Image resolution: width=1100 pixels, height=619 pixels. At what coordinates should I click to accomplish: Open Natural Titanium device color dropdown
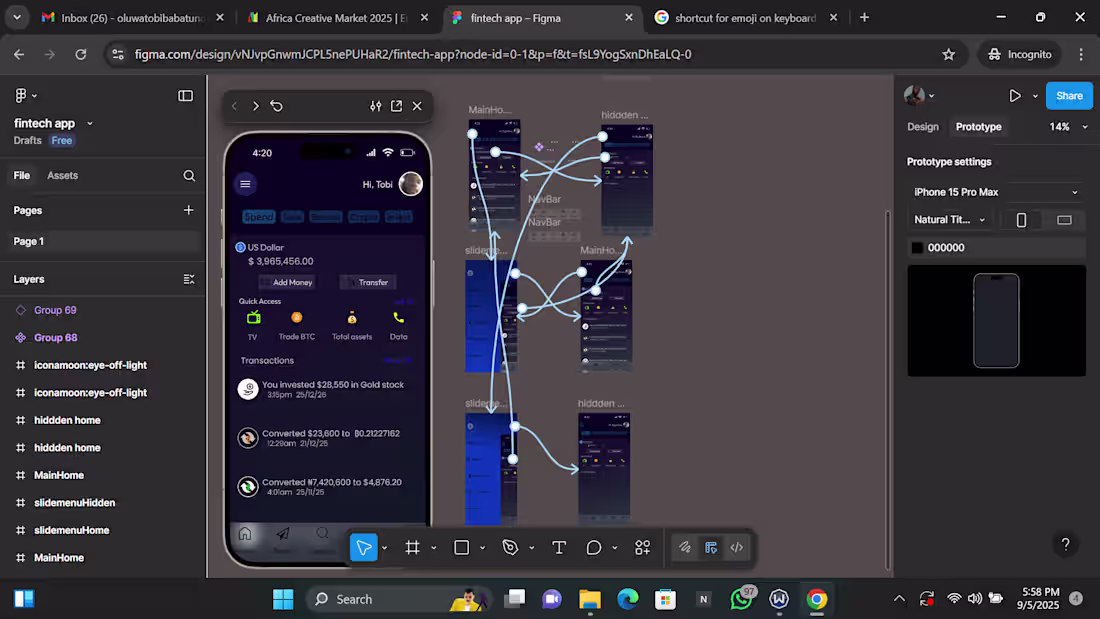[x=951, y=220]
